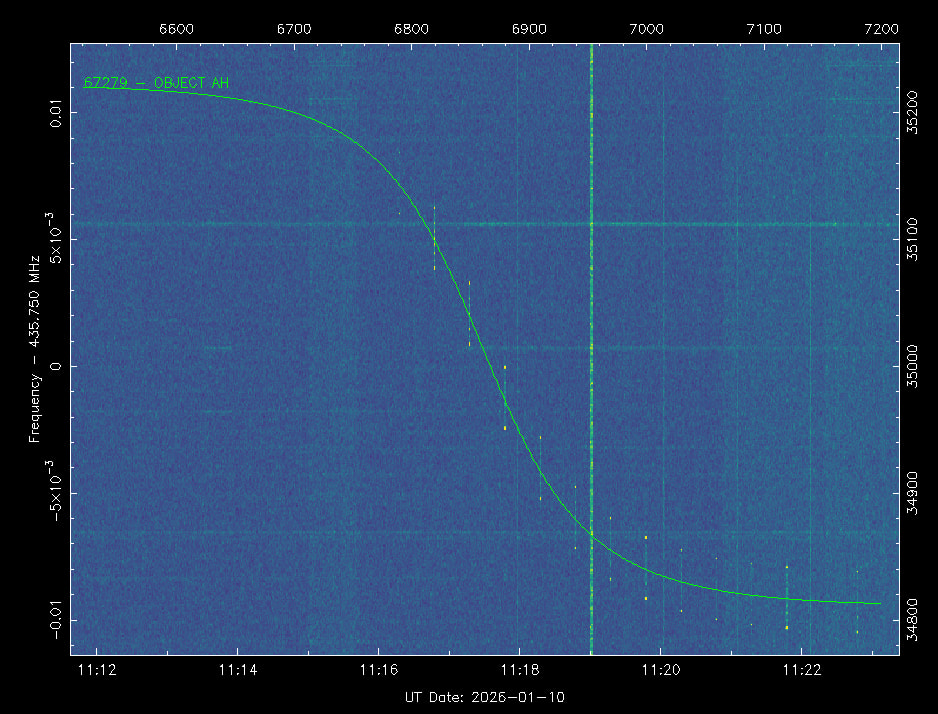The width and height of the screenshot is (938, 714).
Task: Click the 6600 label on top axis
Action: (177, 29)
